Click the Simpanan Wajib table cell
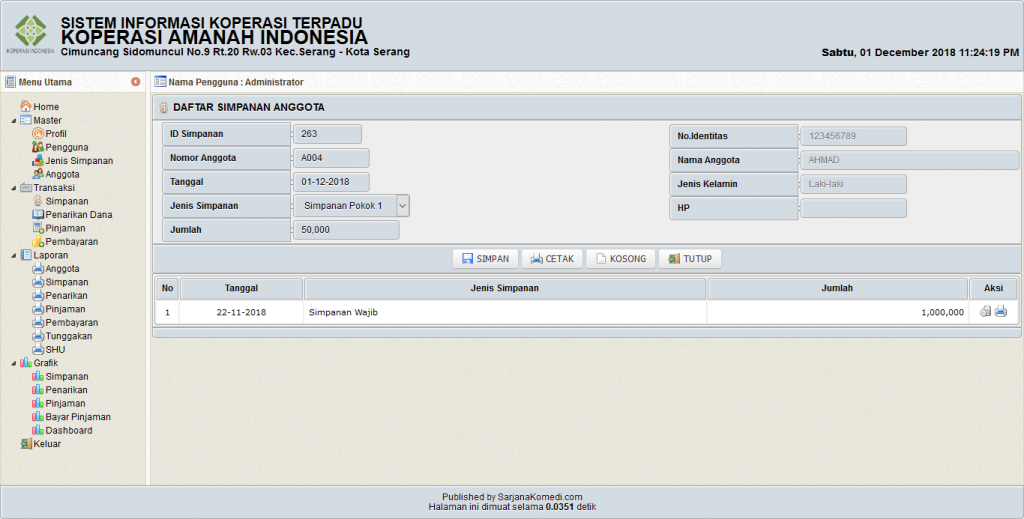 click(x=505, y=312)
